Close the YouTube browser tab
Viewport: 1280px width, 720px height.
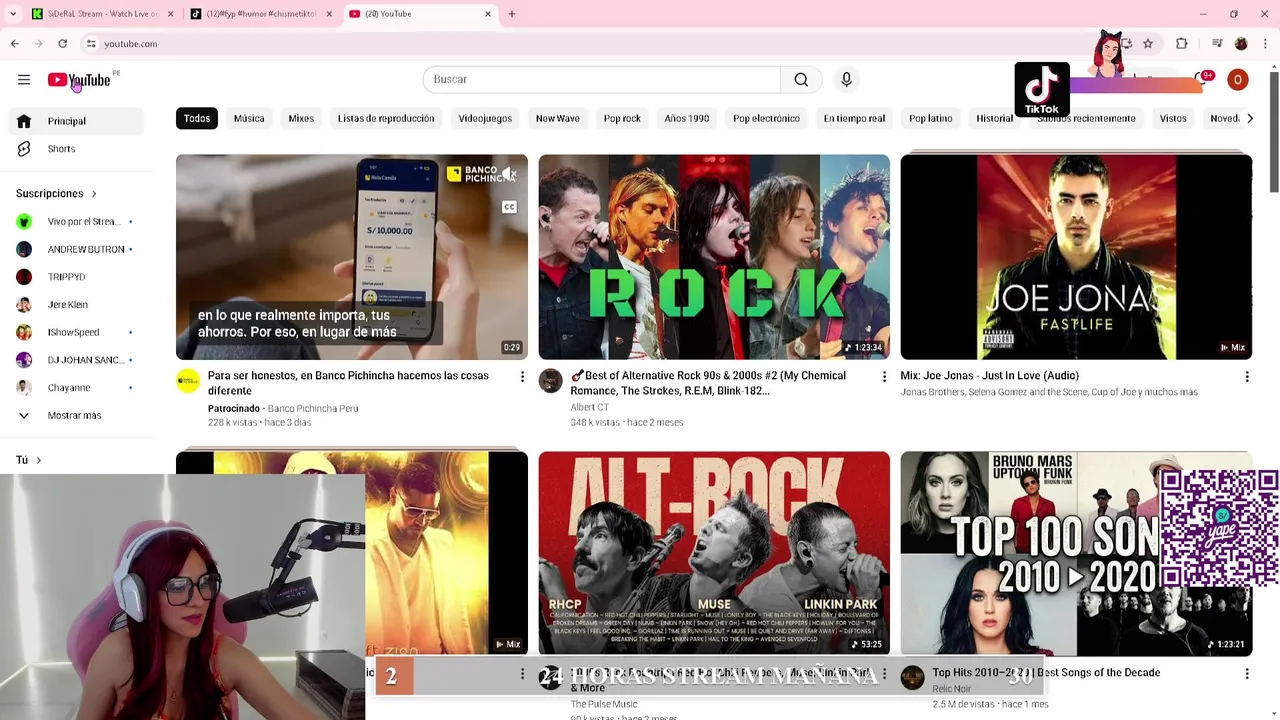click(x=488, y=14)
